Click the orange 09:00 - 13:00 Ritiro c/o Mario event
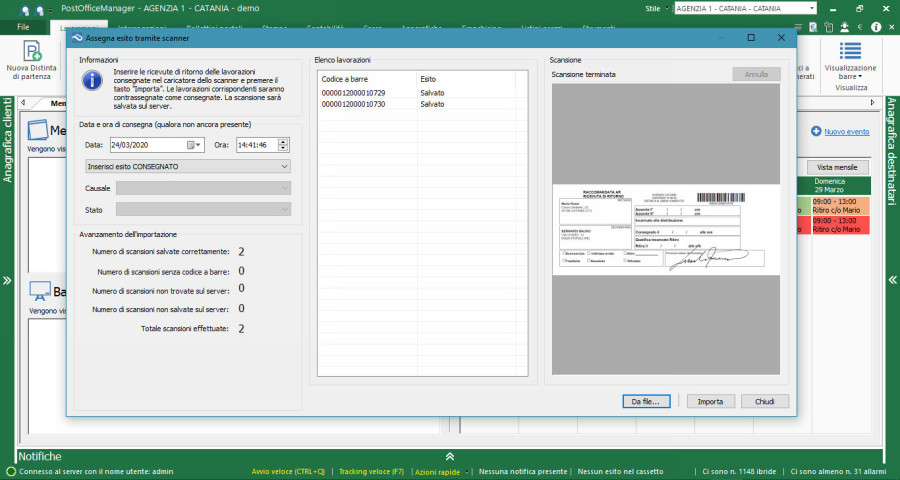 (841, 206)
